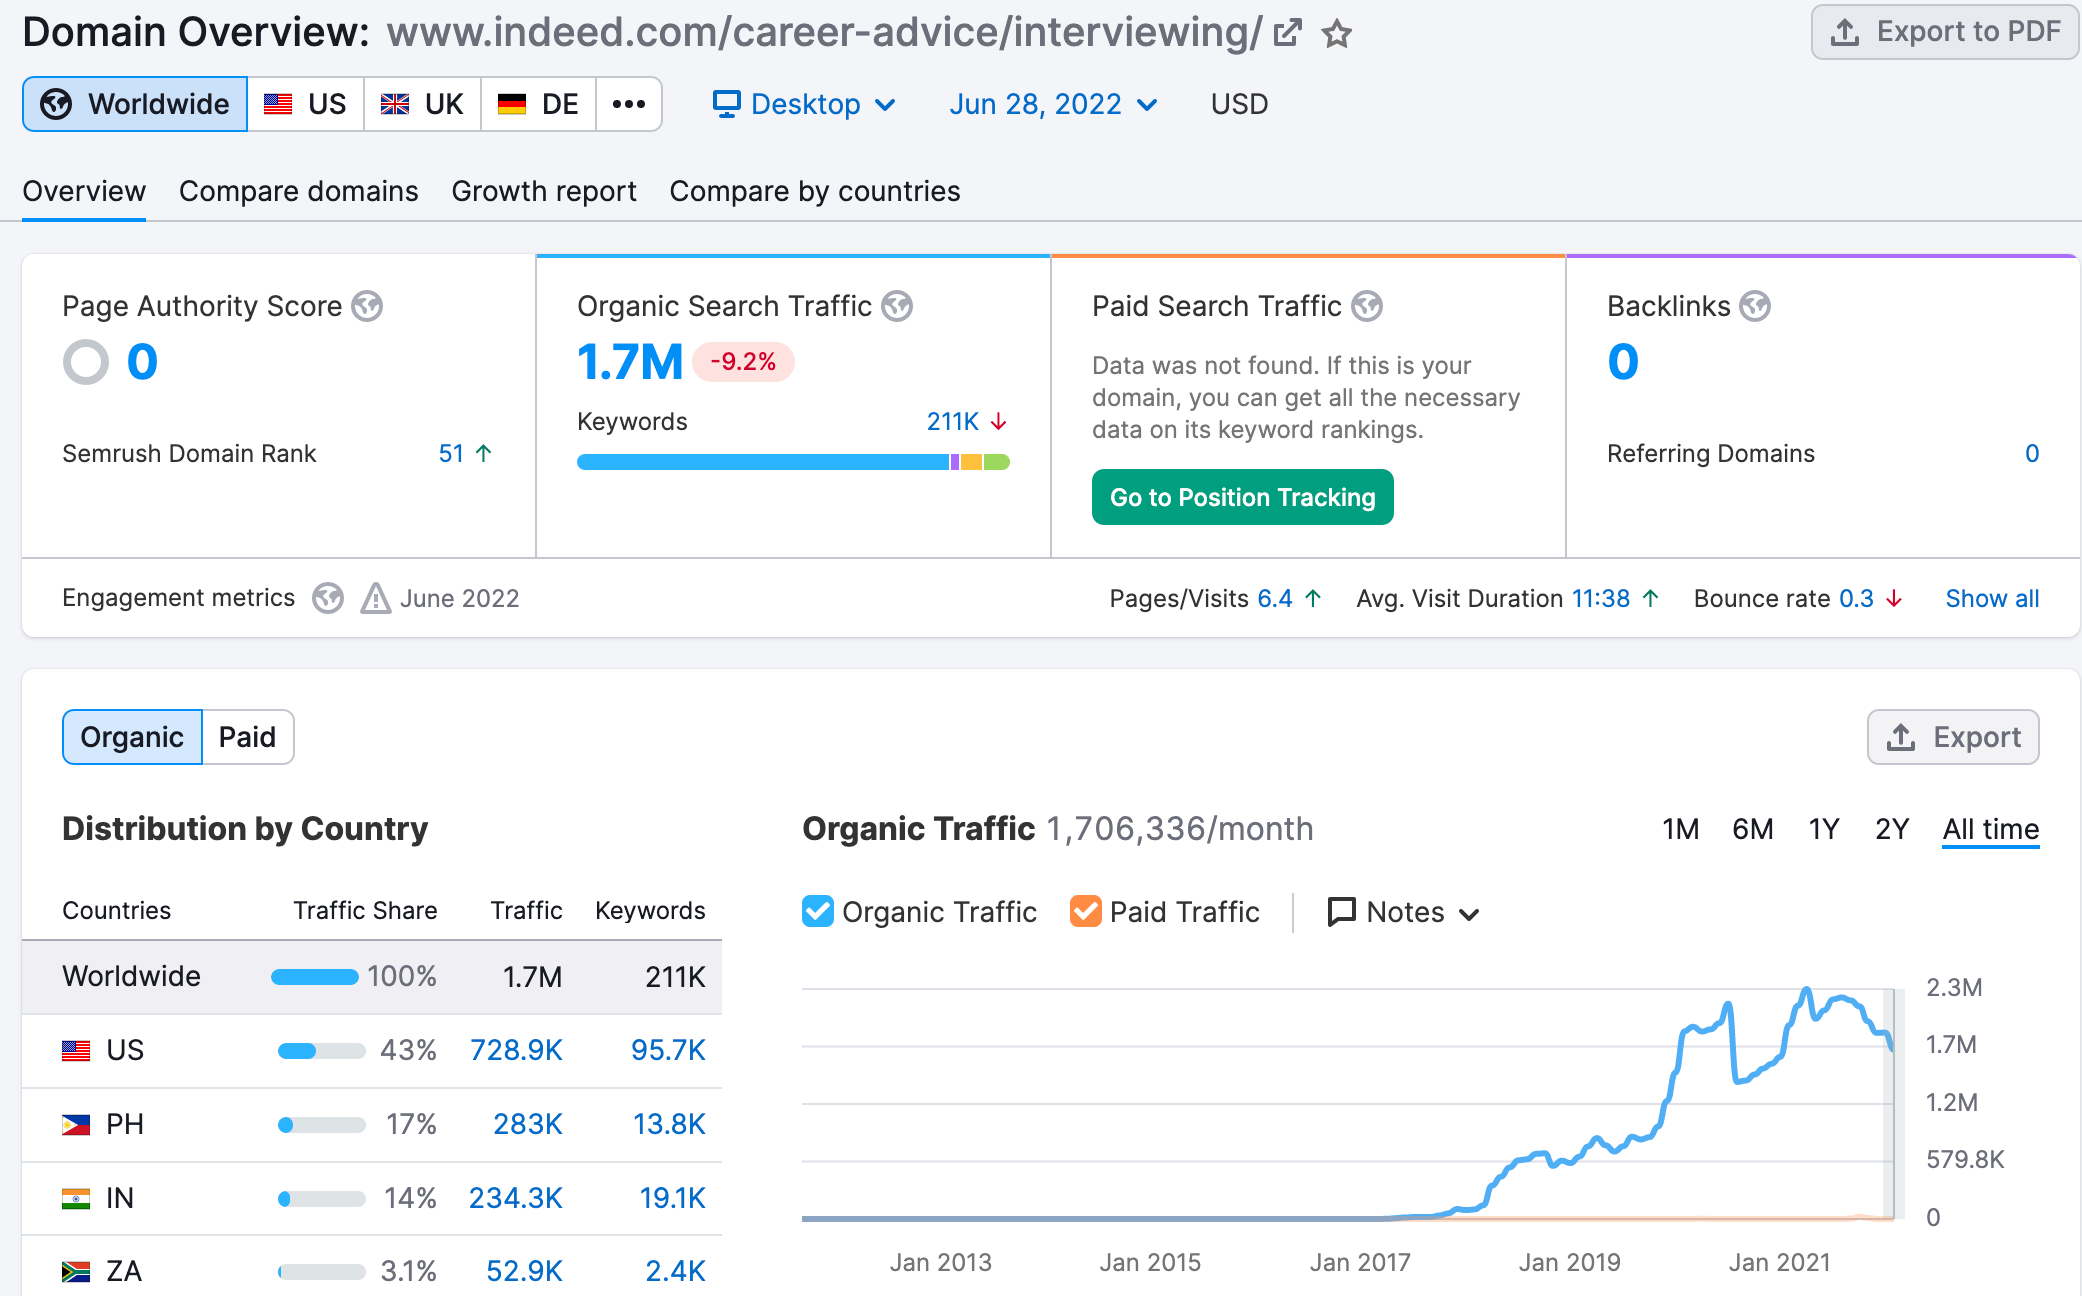This screenshot has height=1296, width=2082.
Task: Click the PH flag in country table
Action: [x=76, y=1125]
